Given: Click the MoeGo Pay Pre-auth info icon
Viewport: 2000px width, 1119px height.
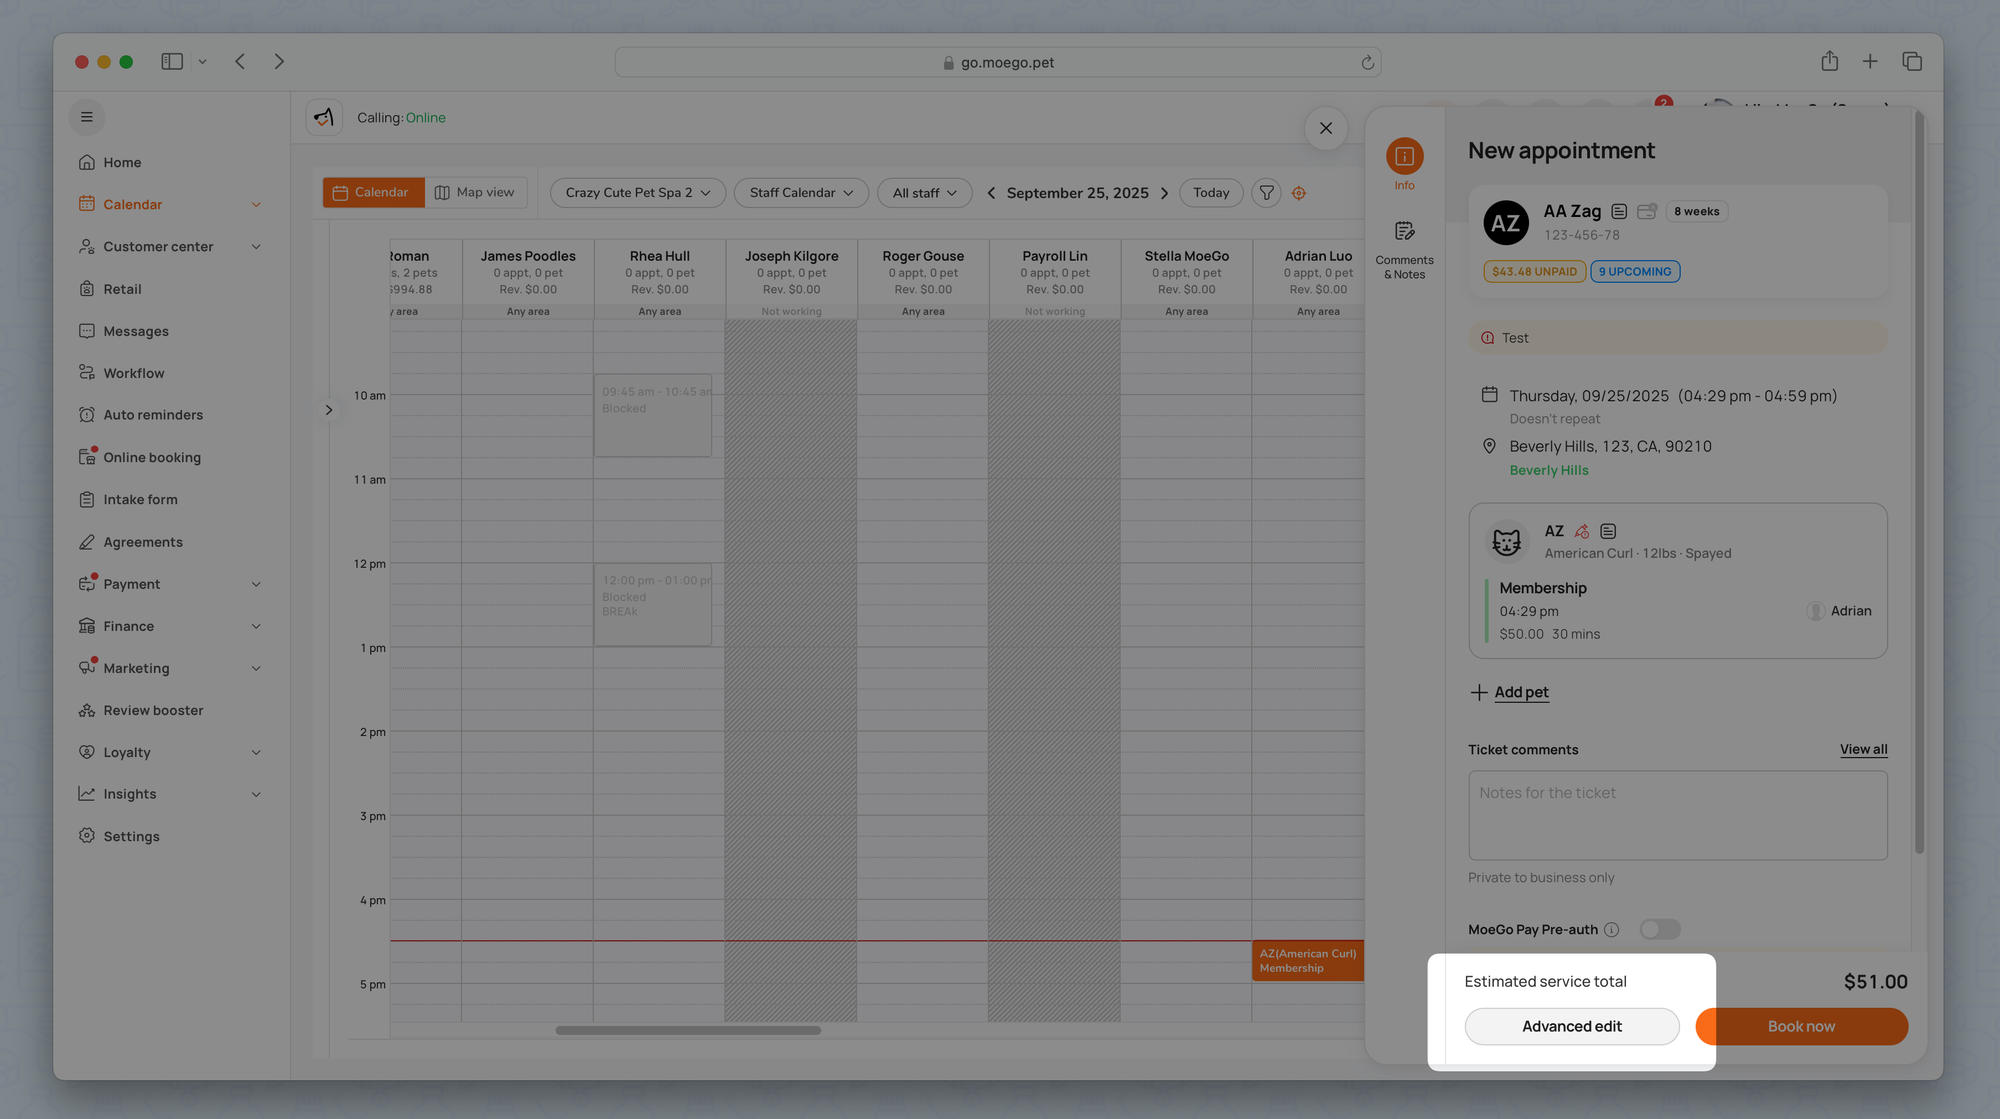Looking at the screenshot, I should coord(1611,930).
